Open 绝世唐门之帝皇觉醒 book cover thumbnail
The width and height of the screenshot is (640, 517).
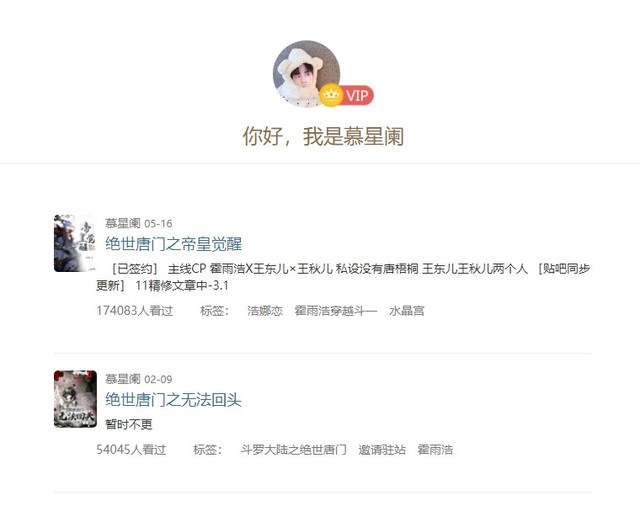(75, 243)
